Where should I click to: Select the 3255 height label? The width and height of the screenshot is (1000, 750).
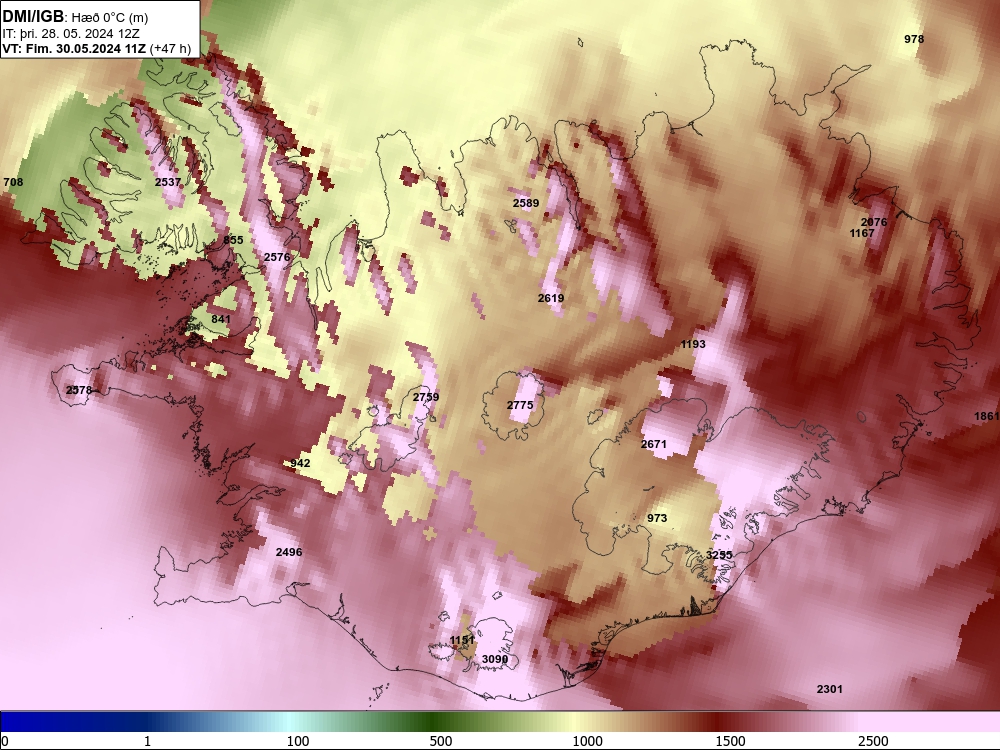[719, 555]
